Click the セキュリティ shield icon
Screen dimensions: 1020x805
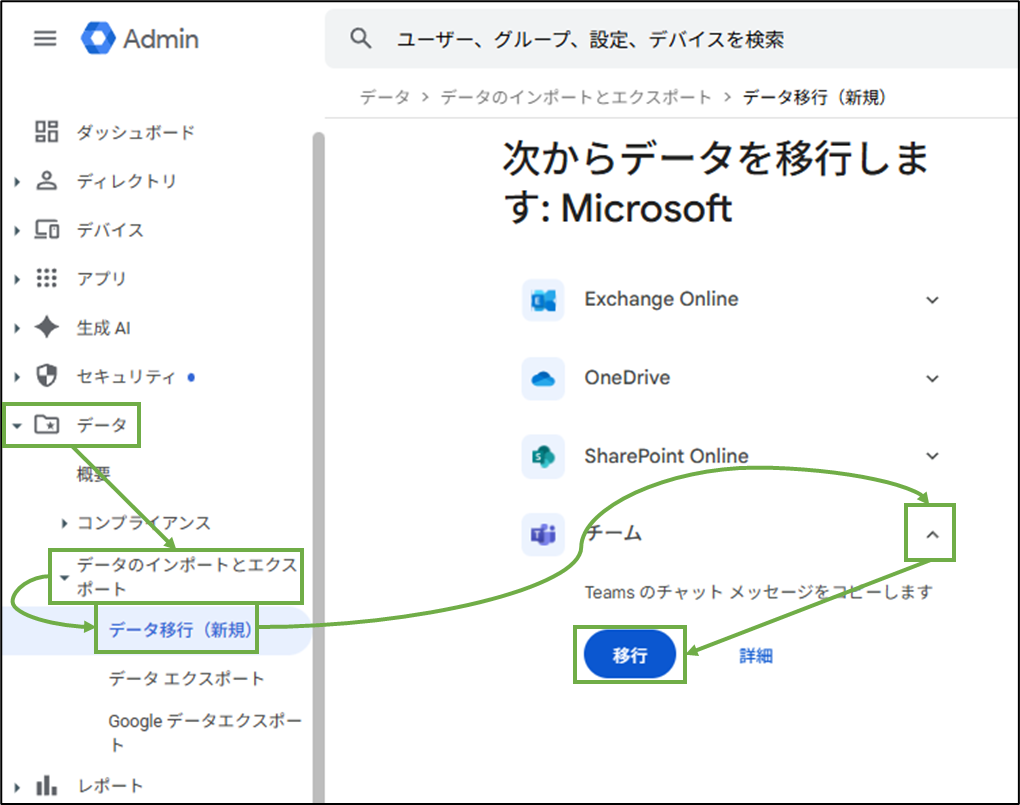coord(47,375)
